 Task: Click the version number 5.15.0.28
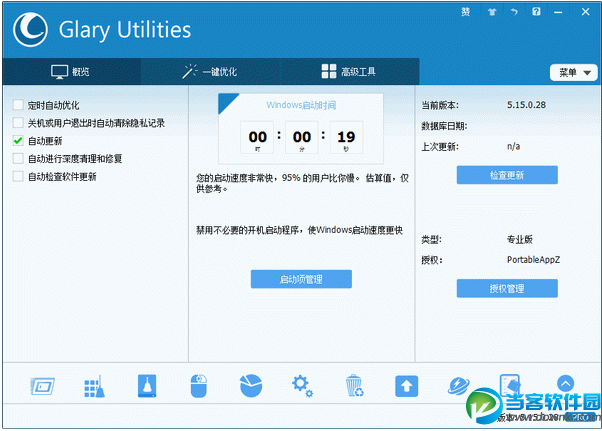526,105
